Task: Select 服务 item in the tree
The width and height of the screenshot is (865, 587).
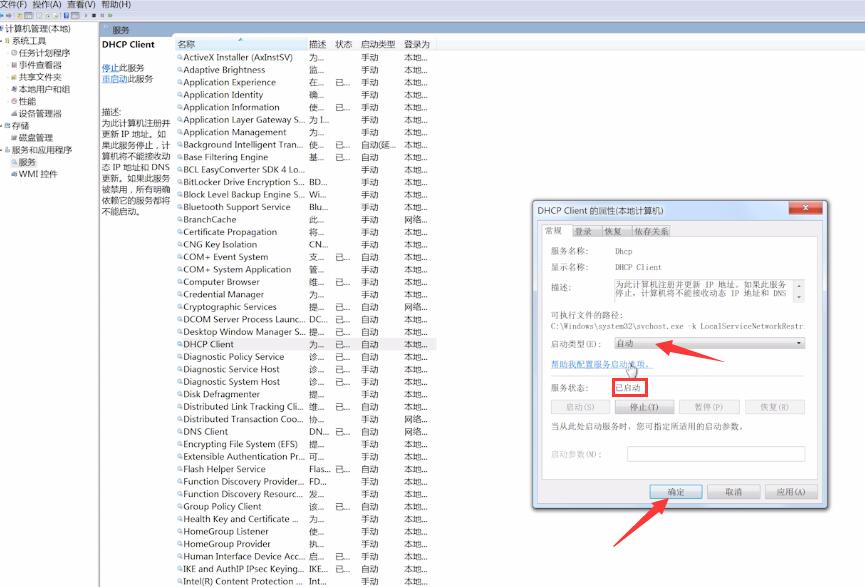Action: [x=27, y=162]
